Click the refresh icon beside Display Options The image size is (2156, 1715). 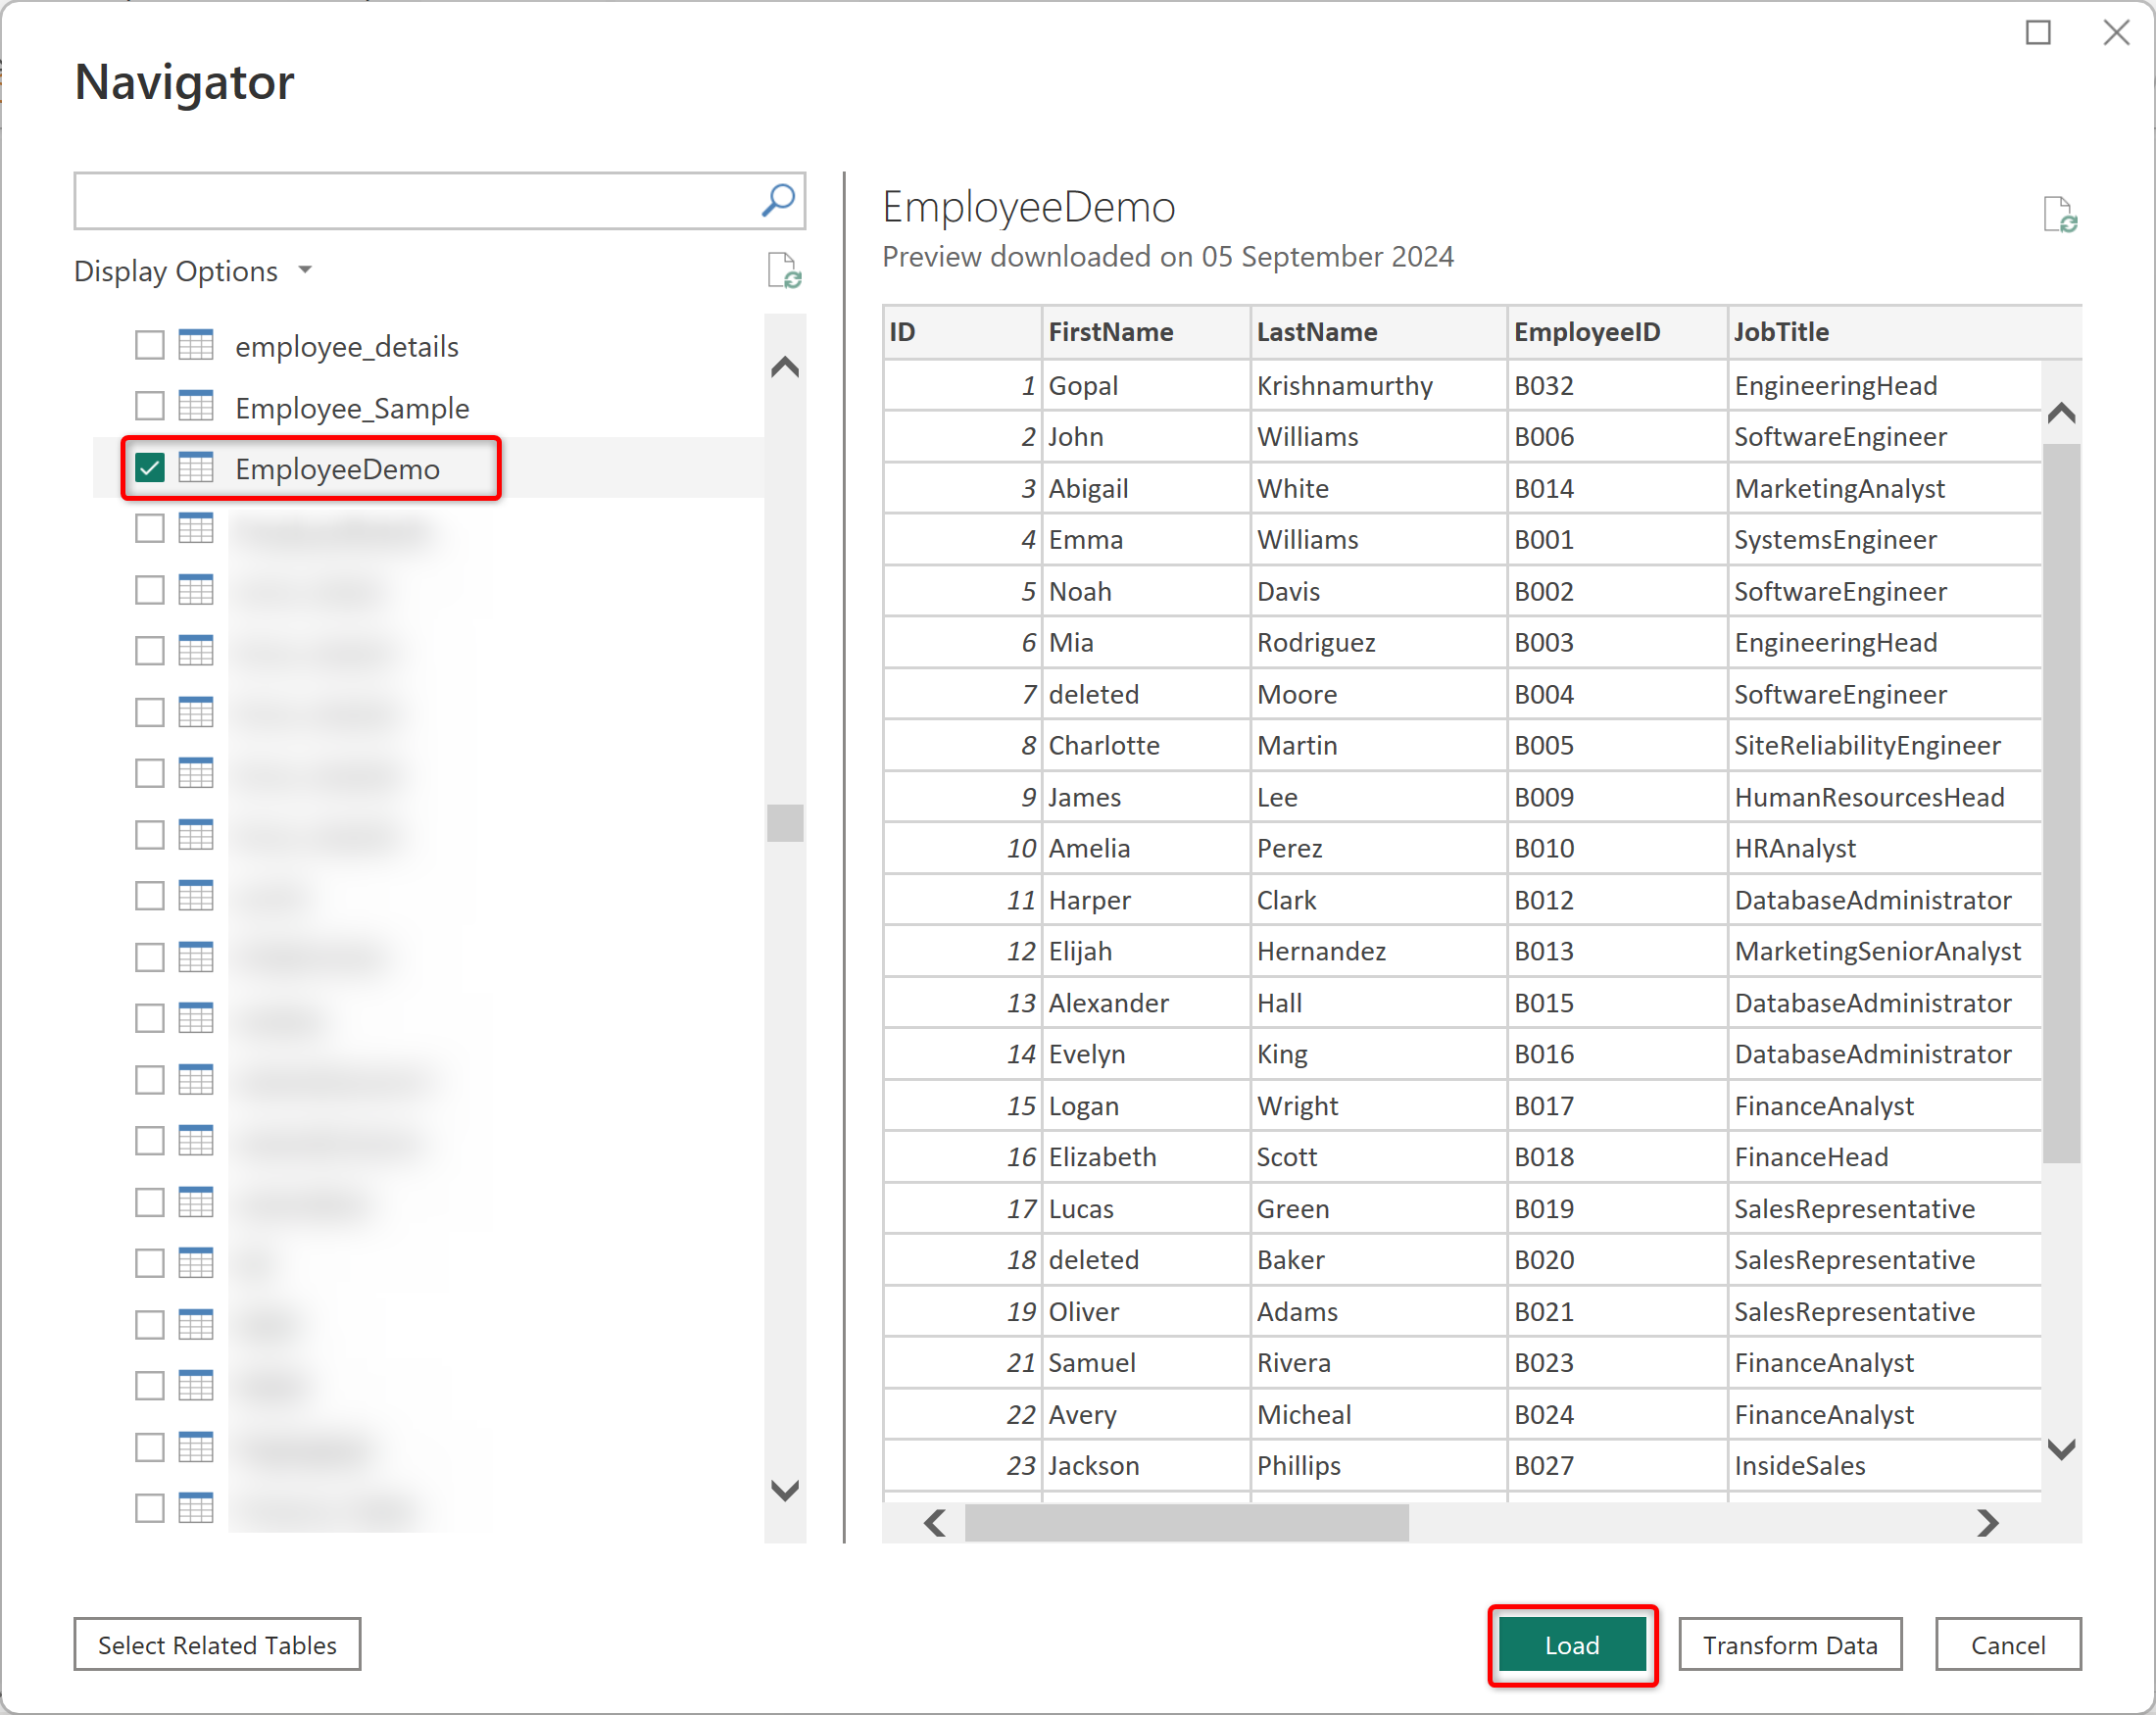784,271
